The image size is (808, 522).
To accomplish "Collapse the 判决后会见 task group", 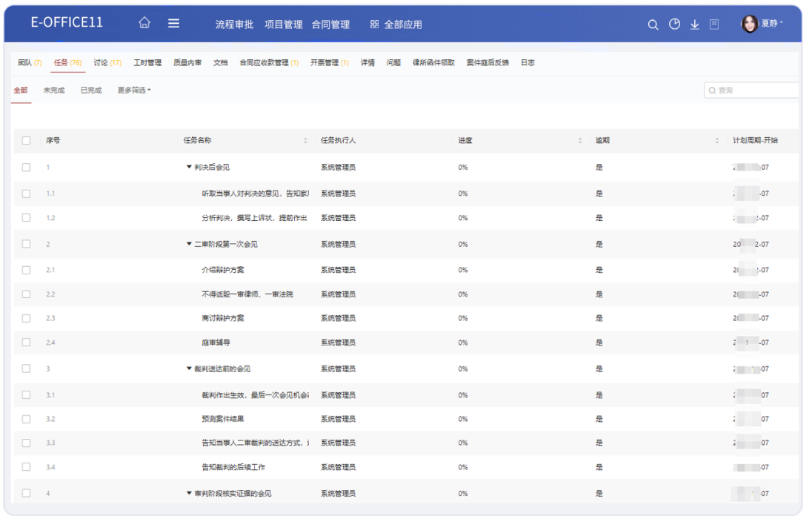I will coord(189,167).
